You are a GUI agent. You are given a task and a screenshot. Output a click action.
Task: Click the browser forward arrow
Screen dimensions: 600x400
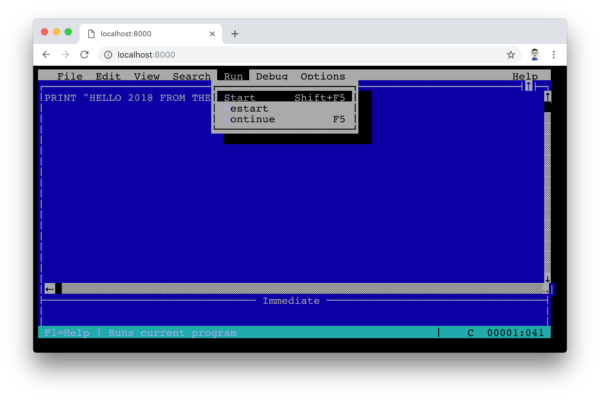pyautogui.click(x=65, y=55)
